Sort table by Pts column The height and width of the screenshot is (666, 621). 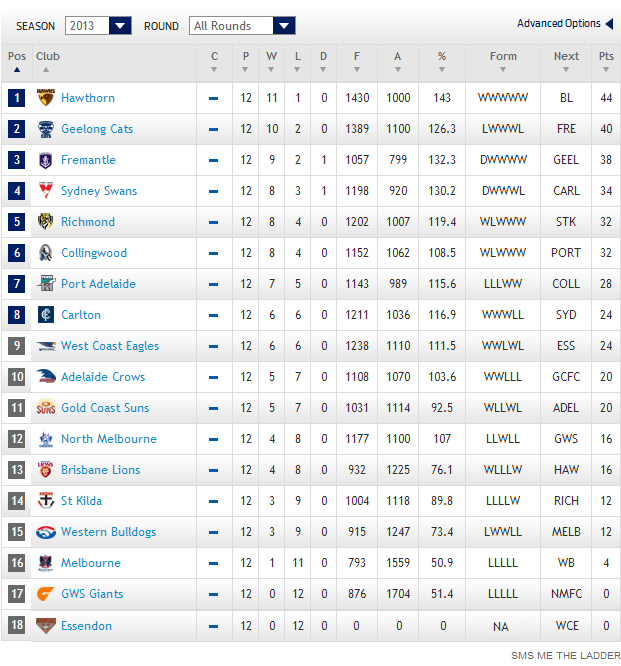[605, 57]
